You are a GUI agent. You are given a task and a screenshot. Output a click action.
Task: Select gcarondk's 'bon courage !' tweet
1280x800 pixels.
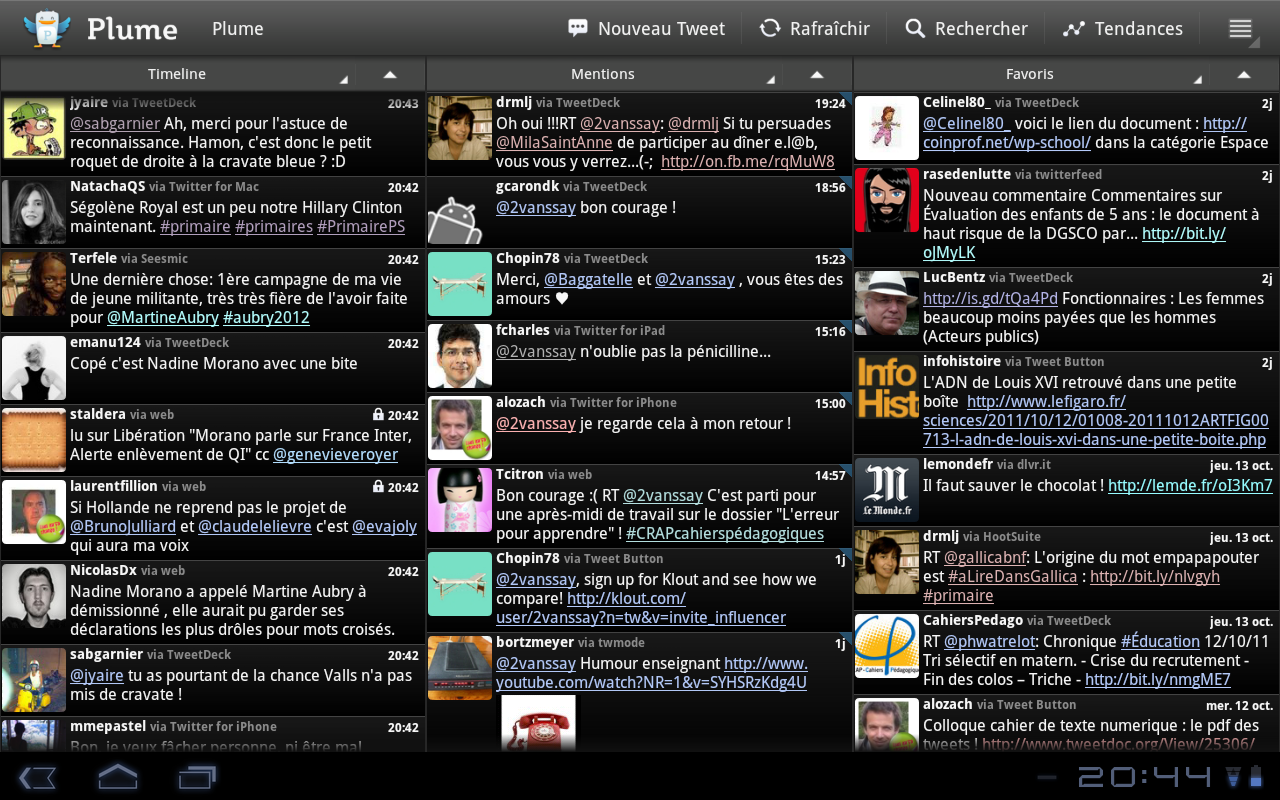pos(640,212)
